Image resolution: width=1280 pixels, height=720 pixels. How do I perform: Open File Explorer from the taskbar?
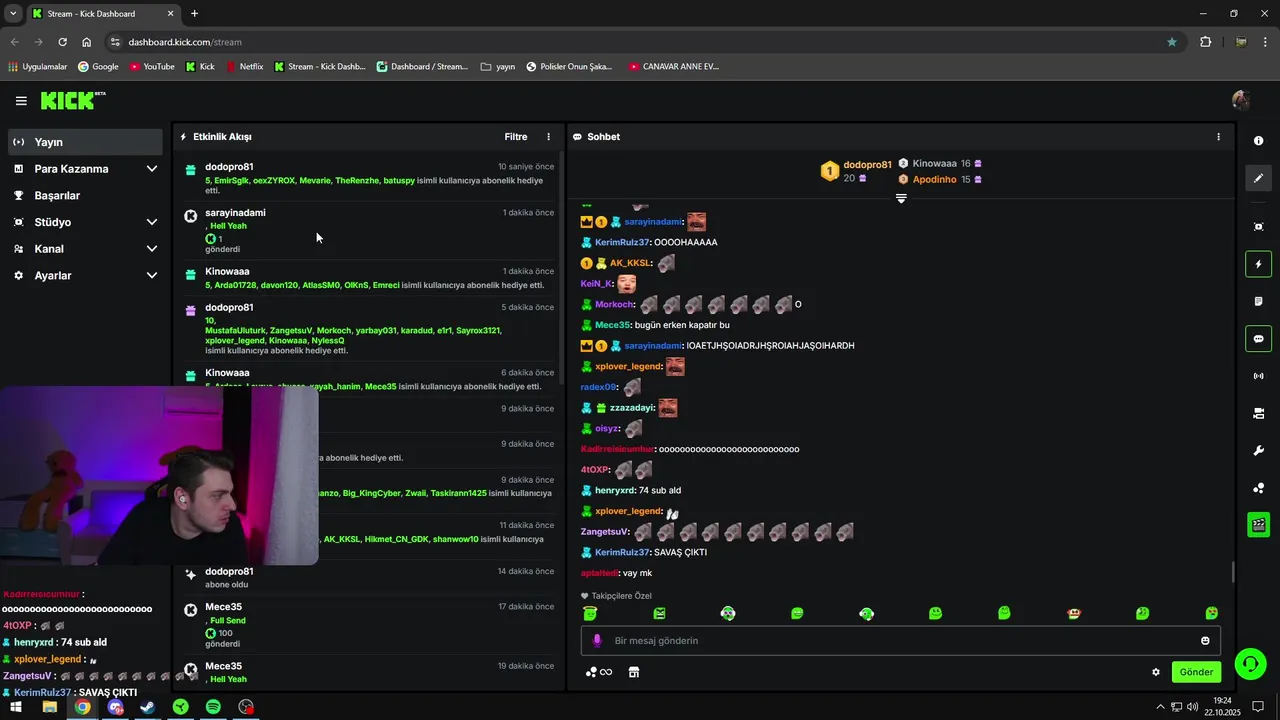(x=49, y=707)
